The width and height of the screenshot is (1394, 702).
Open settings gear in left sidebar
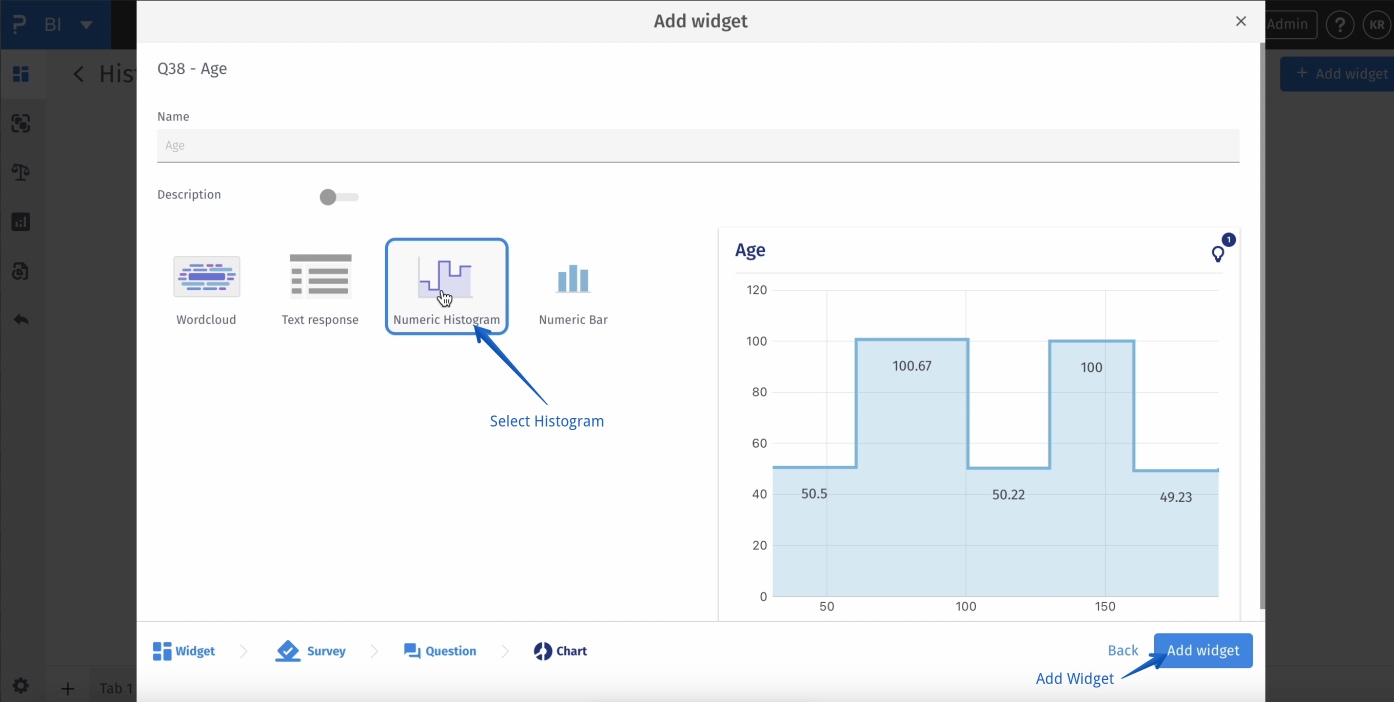tap(21, 686)
